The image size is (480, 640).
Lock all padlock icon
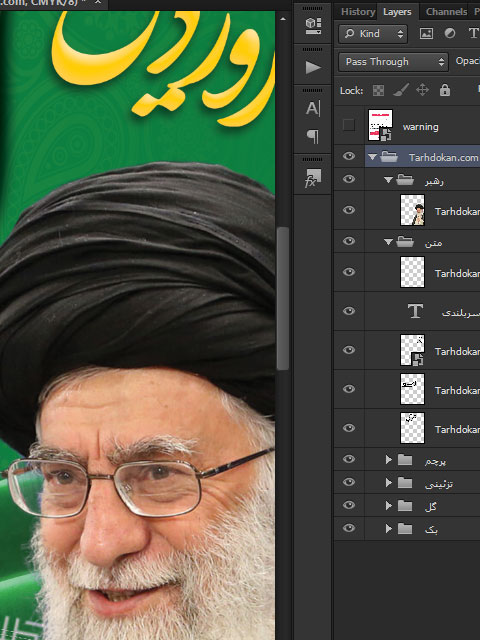[445, 90]
